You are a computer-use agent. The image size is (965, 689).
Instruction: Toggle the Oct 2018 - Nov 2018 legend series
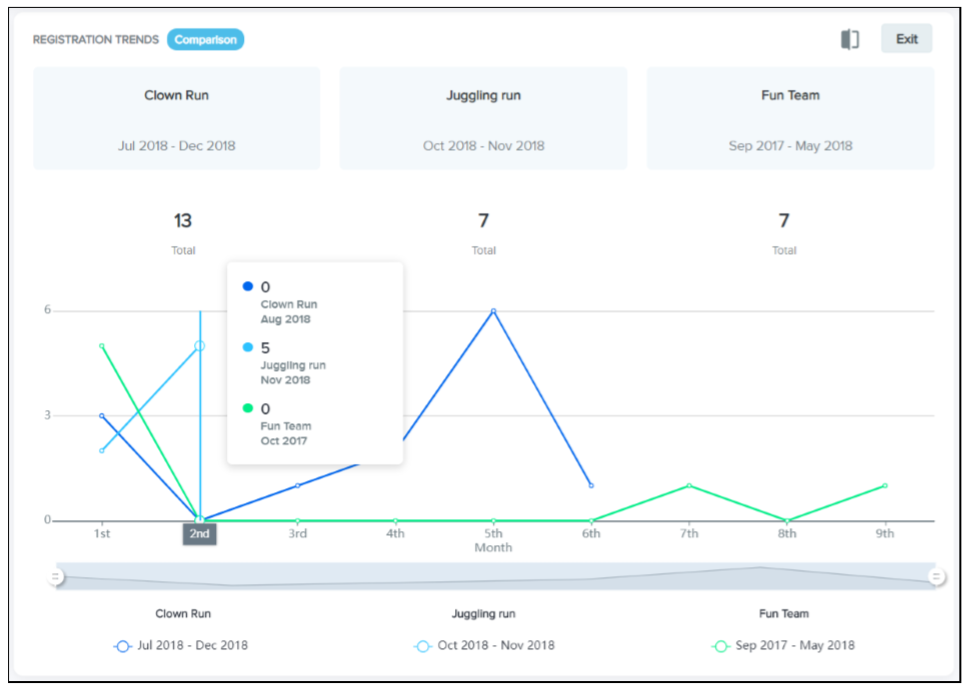tap(484, 646)
